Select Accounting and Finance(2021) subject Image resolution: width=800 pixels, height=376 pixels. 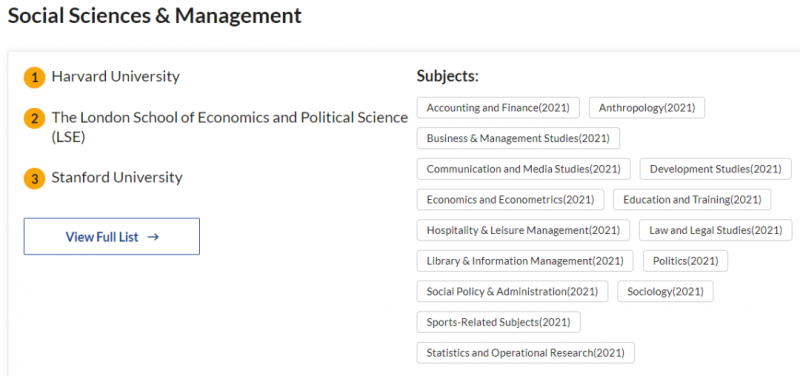point(498,108)
